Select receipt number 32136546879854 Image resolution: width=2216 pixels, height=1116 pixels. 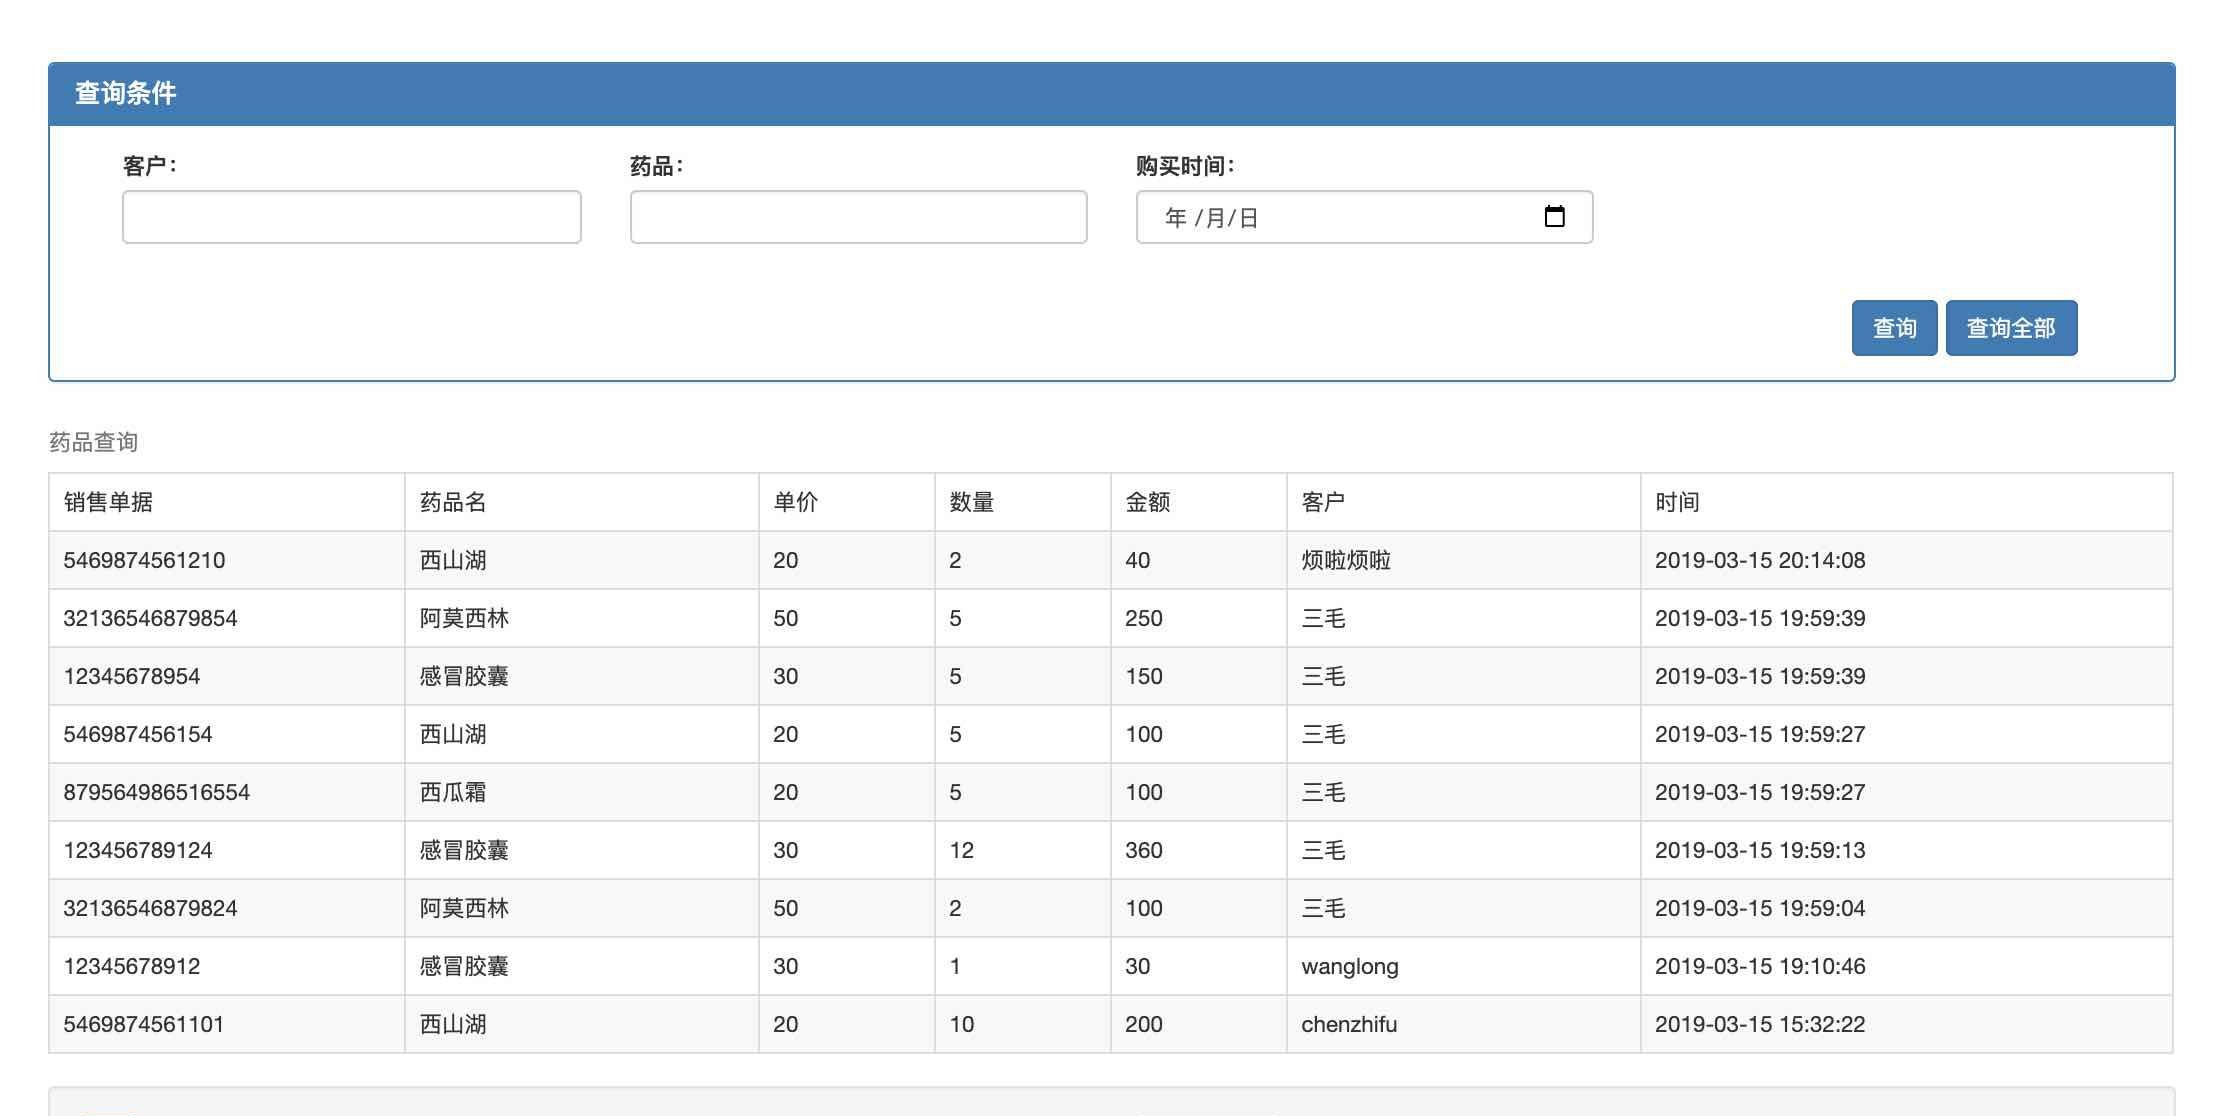pyautogui.click(x=150, y=618)
